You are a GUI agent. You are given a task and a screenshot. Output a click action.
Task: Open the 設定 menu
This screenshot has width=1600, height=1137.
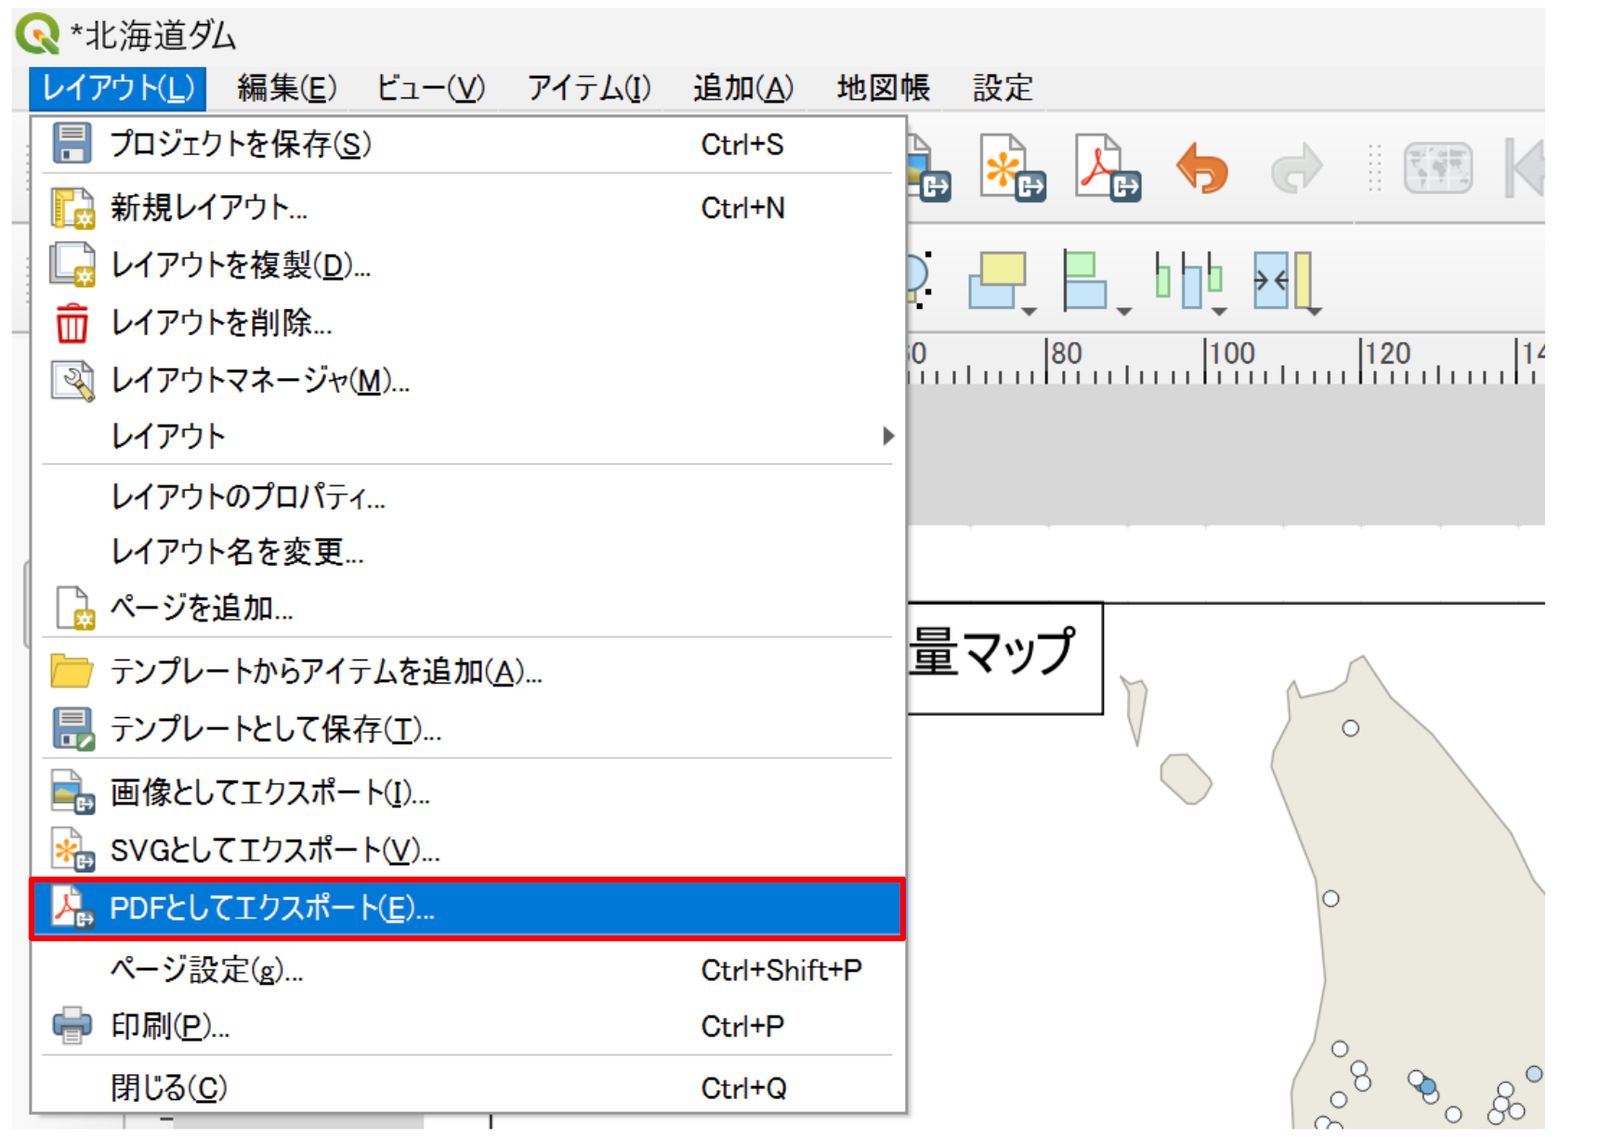[x=1002, y=88]
